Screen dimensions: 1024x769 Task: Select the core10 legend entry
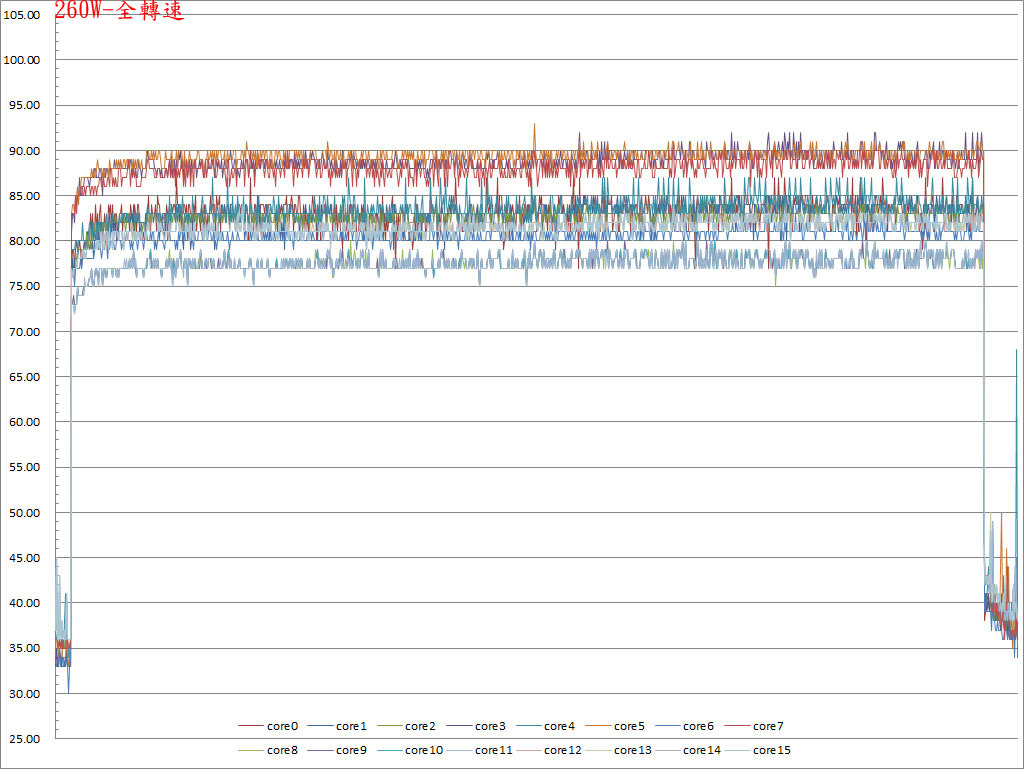click(410, 750)
